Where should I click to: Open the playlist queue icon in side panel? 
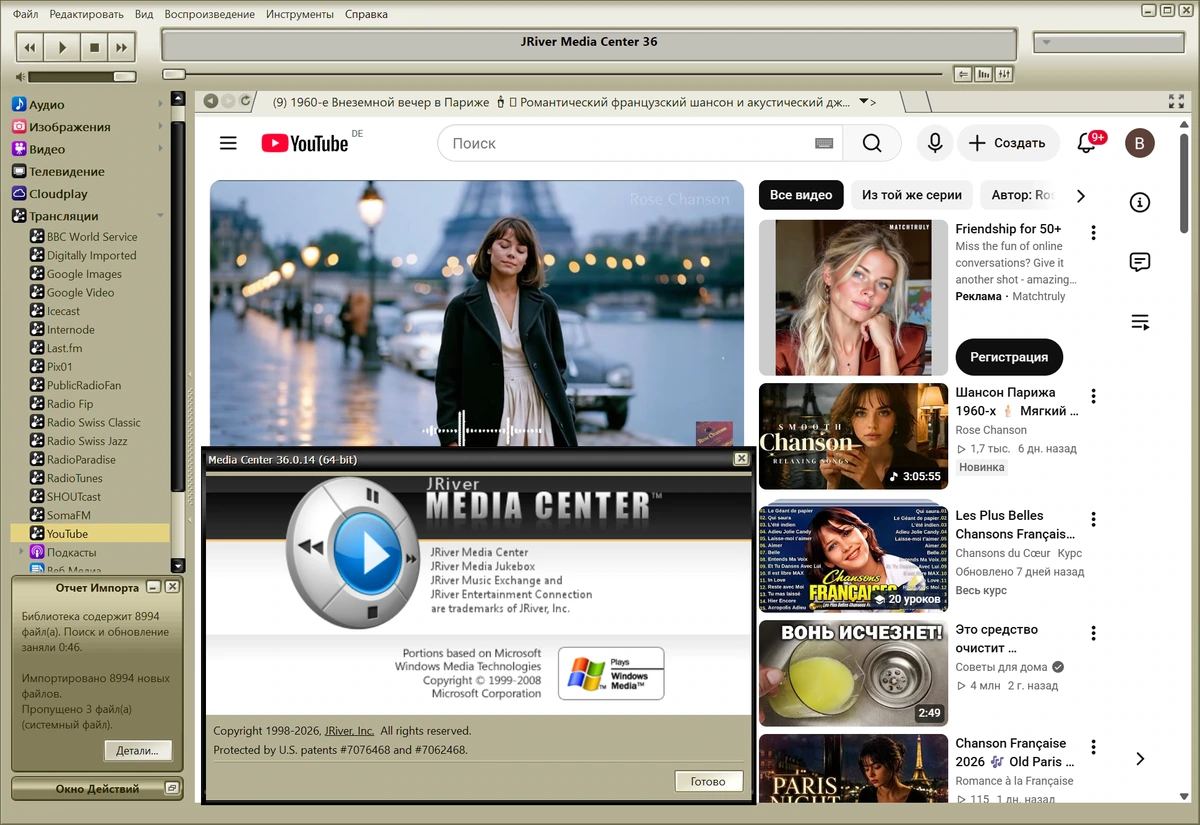1139,322
